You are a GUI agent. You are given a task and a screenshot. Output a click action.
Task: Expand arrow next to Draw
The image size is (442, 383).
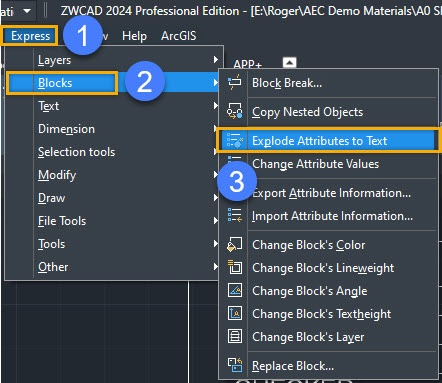click(x=216, y=198)
